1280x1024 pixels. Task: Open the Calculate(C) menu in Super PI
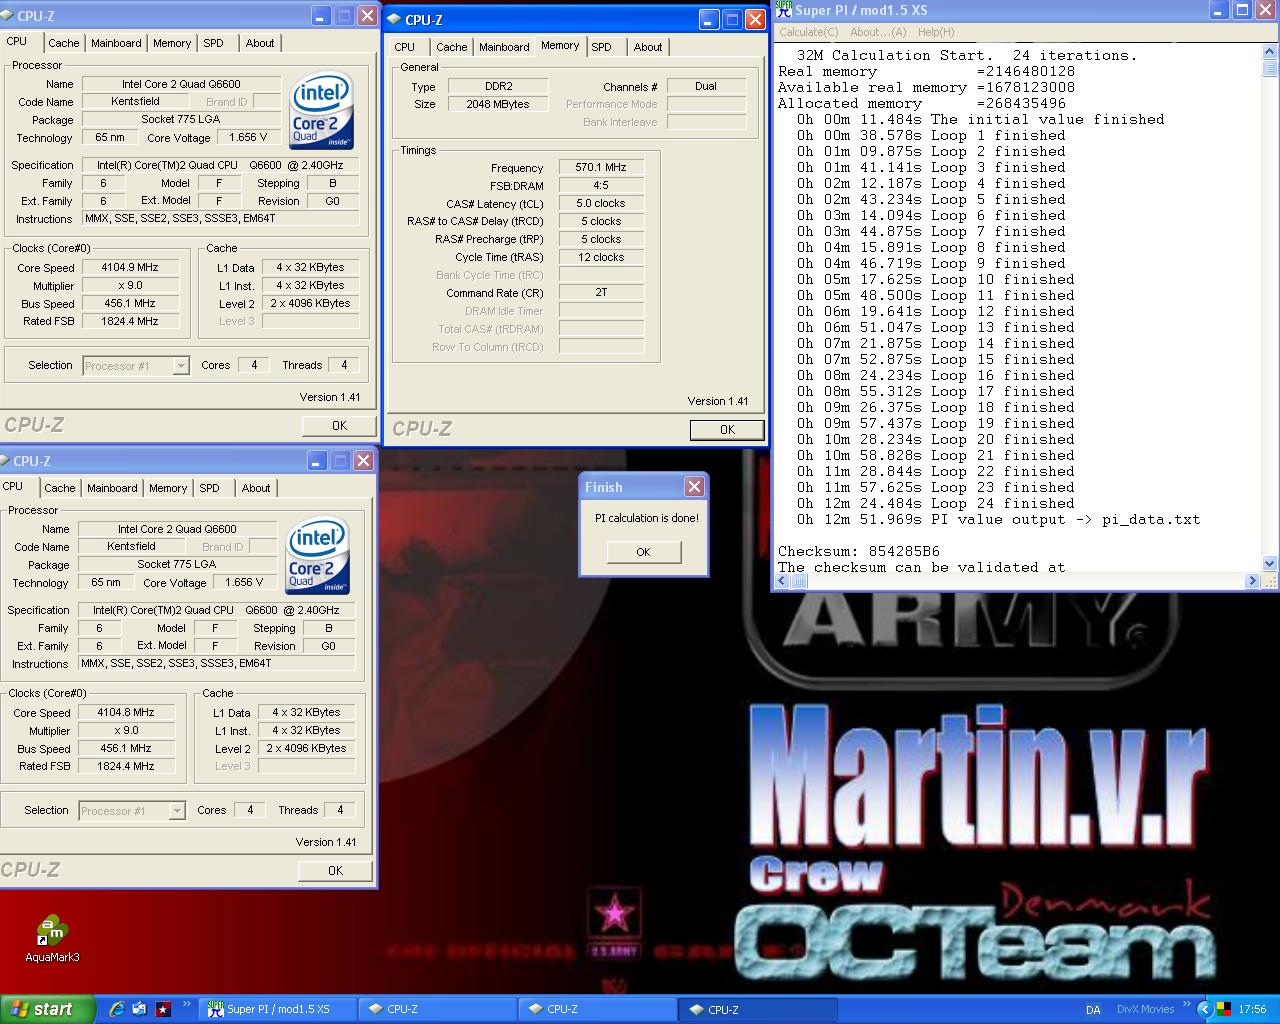[x=807, y=32]
